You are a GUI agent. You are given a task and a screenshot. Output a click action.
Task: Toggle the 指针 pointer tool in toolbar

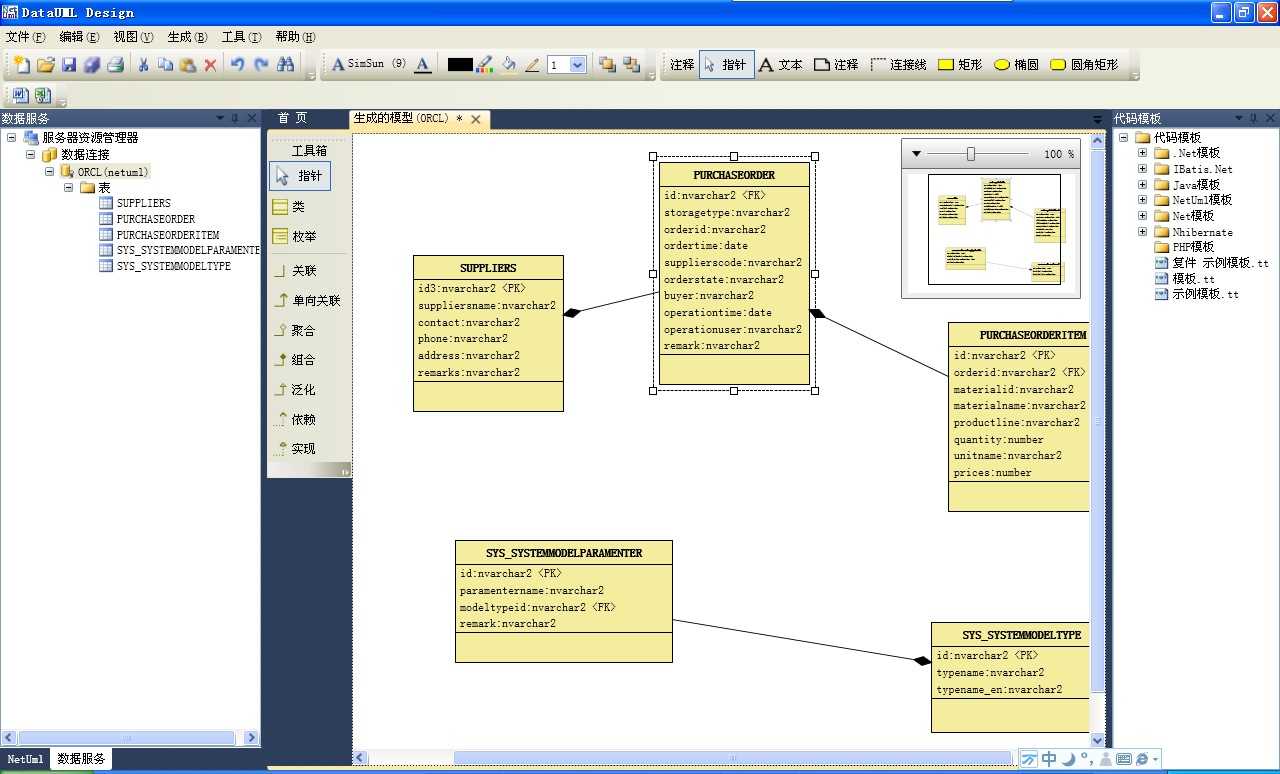(726, 64)
